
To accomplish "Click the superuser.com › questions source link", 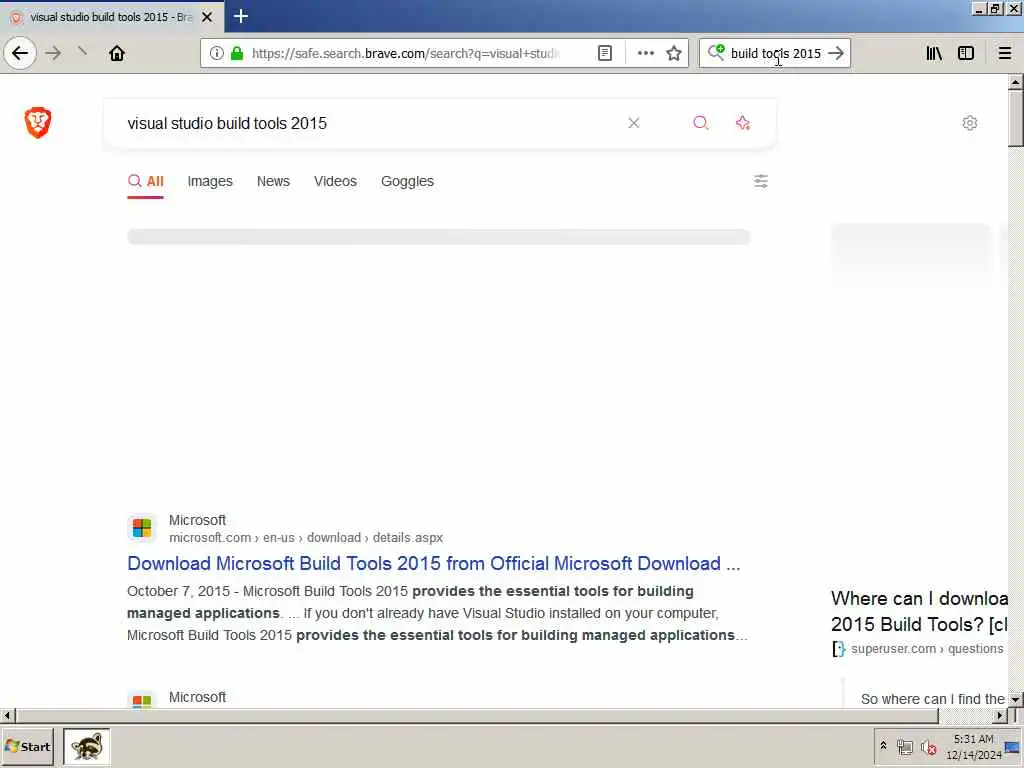I will click(x=927, y=648).
